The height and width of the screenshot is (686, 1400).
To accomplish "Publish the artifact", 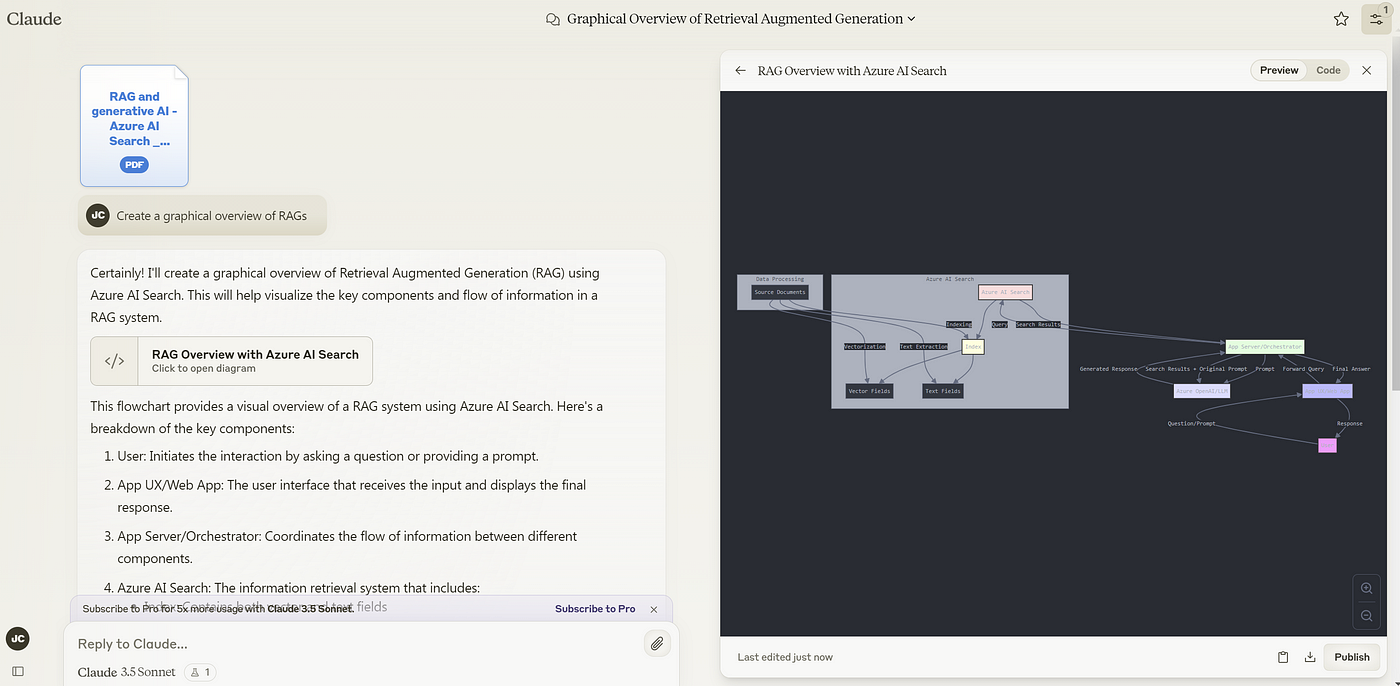I will (x=1352, y=657).
